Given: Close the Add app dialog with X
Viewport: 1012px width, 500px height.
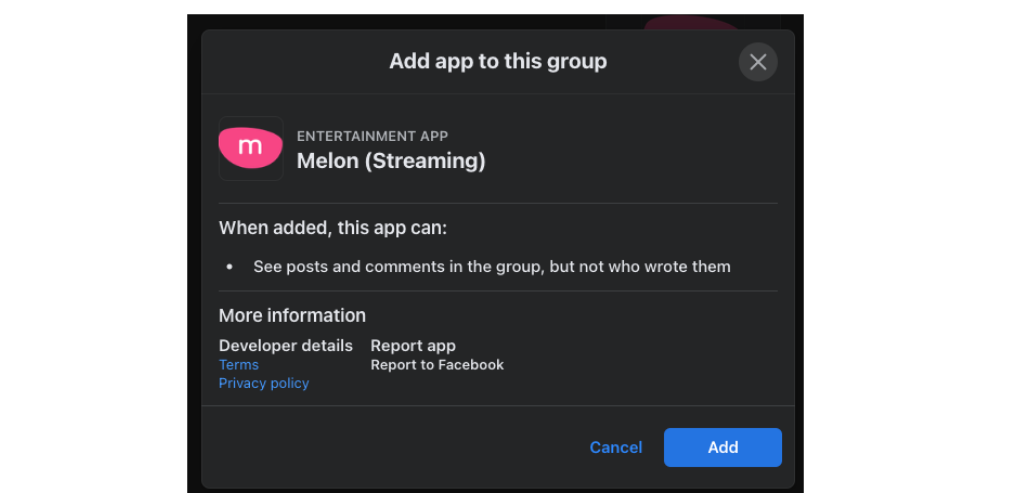Looking at the screenshot, I should (758, 62).
